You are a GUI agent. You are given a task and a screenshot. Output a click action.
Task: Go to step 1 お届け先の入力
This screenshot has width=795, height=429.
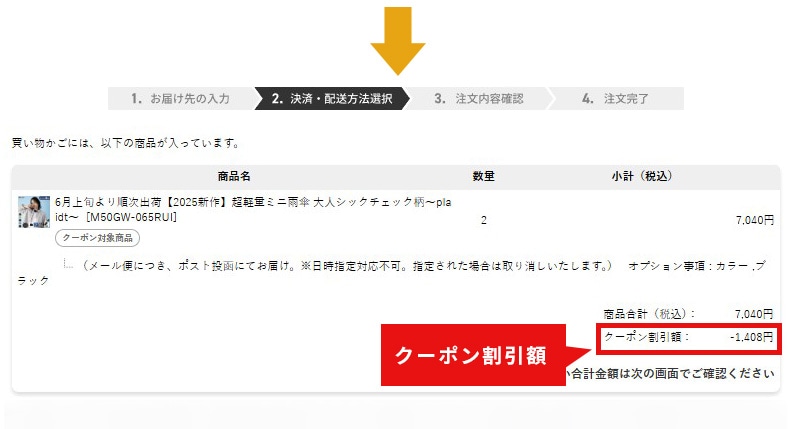pos(180,98)
